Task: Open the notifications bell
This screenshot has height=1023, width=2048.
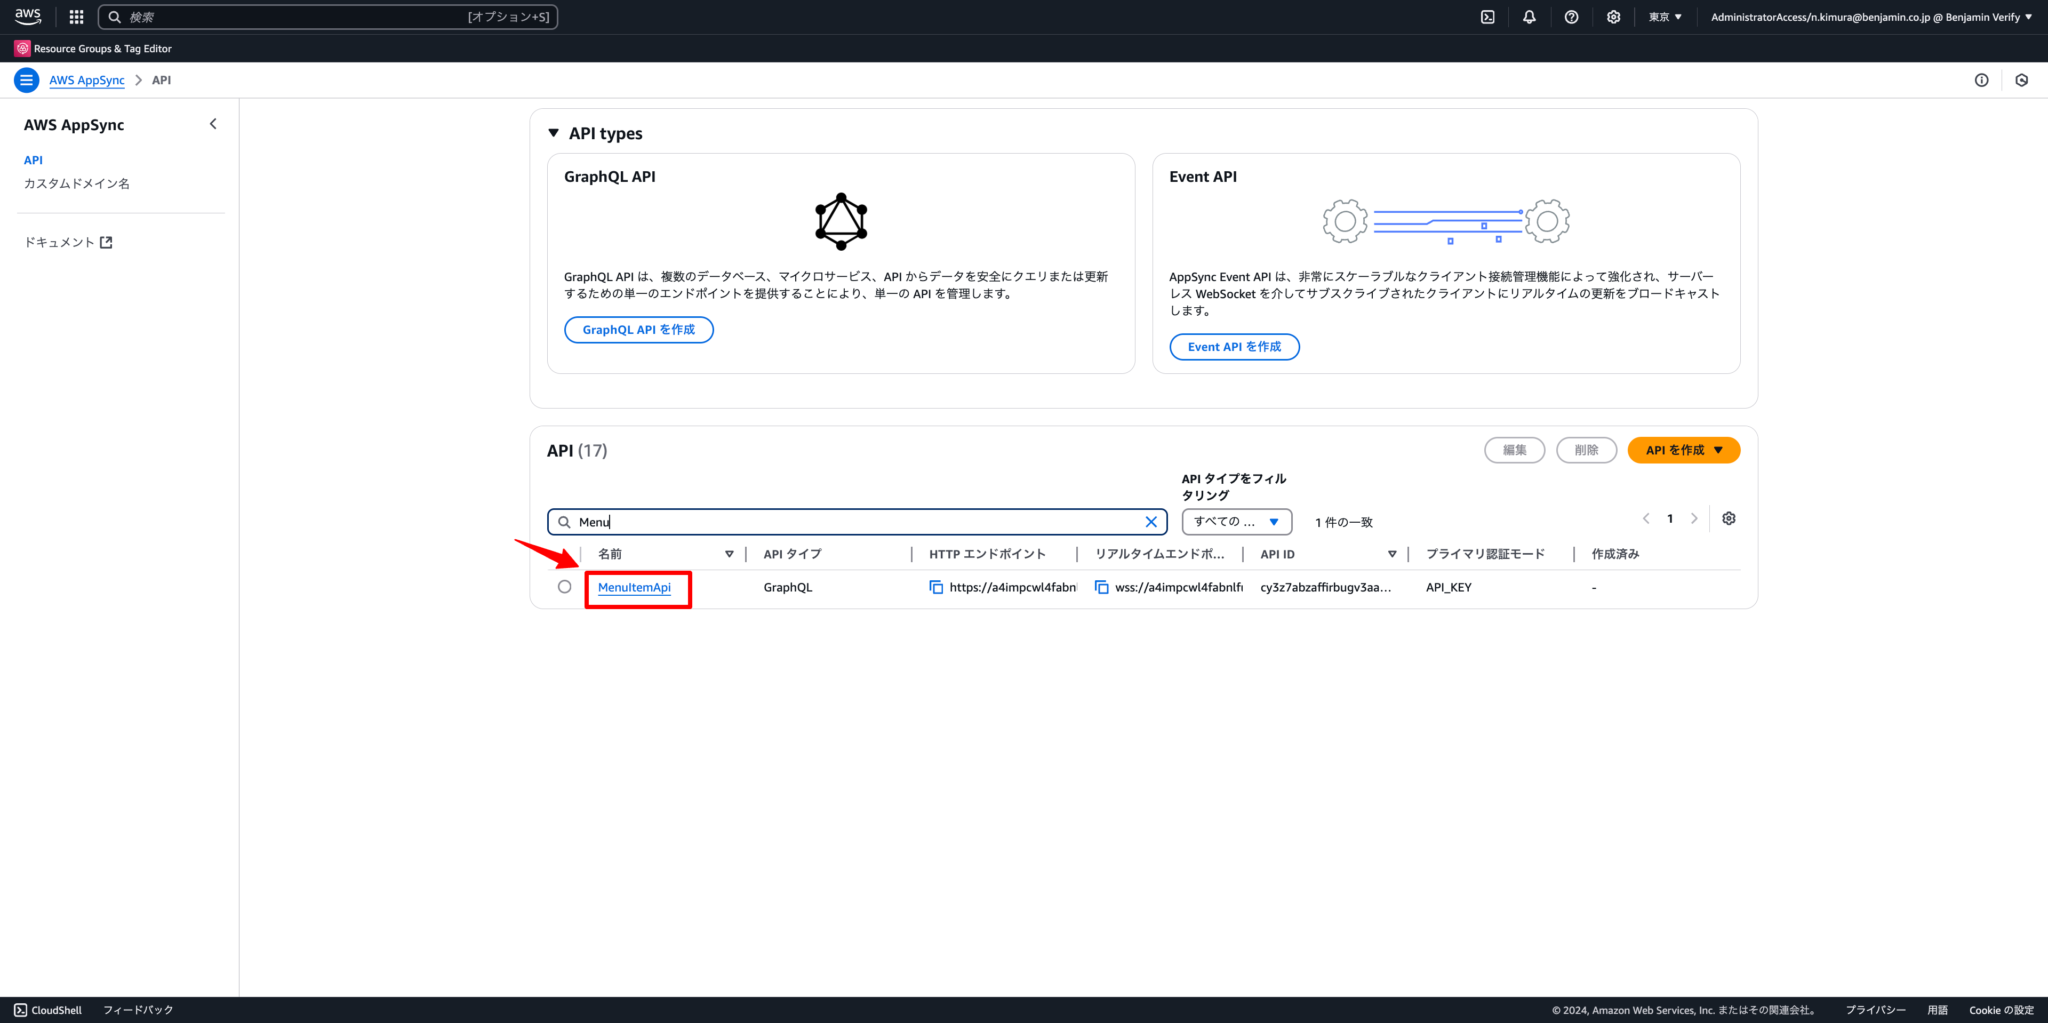Action: click(x=1529, y=17)
